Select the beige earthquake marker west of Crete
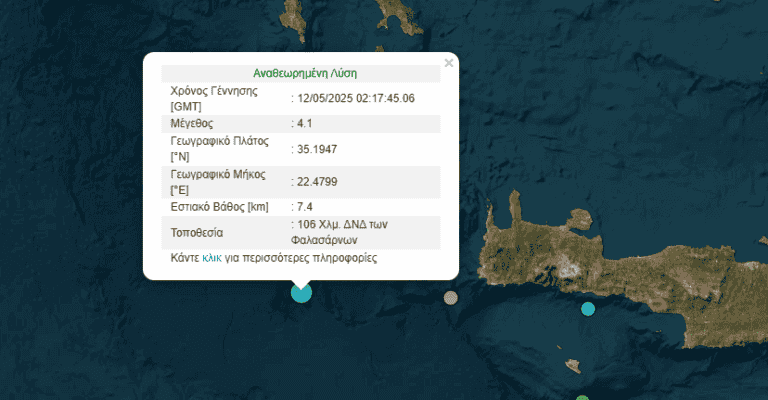The image size is (768, 400). tap(451, 297)
